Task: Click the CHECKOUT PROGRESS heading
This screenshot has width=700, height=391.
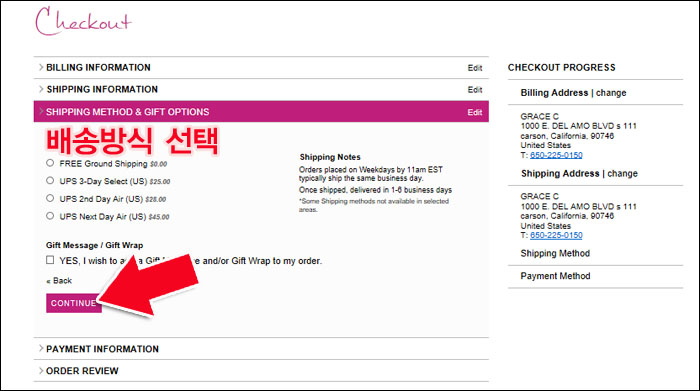Action: pyautogui.click(x=562, y=67)
